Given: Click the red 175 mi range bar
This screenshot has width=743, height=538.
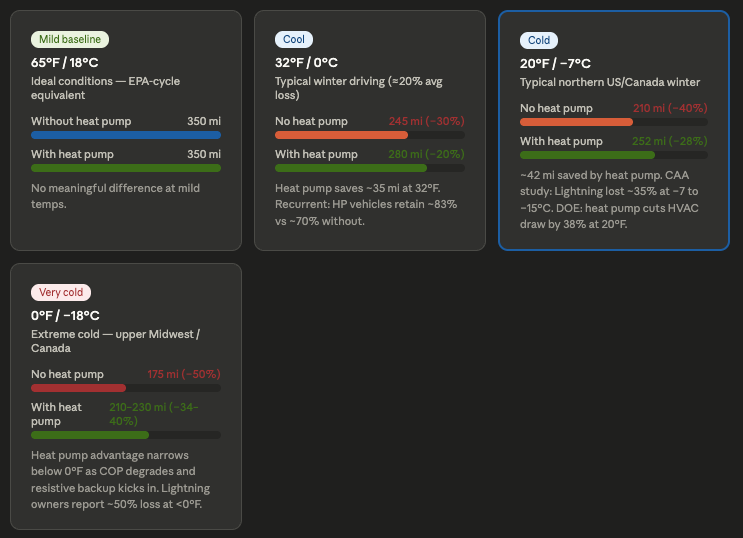Looking at the screenshot, I should coord(78,387).
